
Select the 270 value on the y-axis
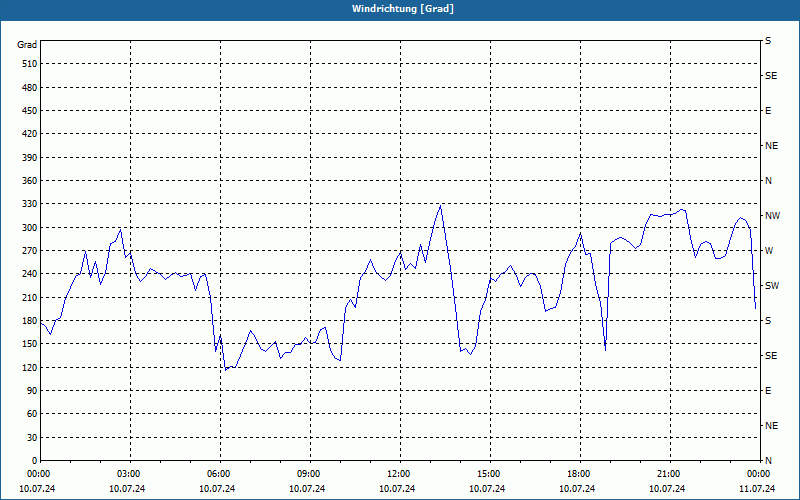click(x=30, y=251)
